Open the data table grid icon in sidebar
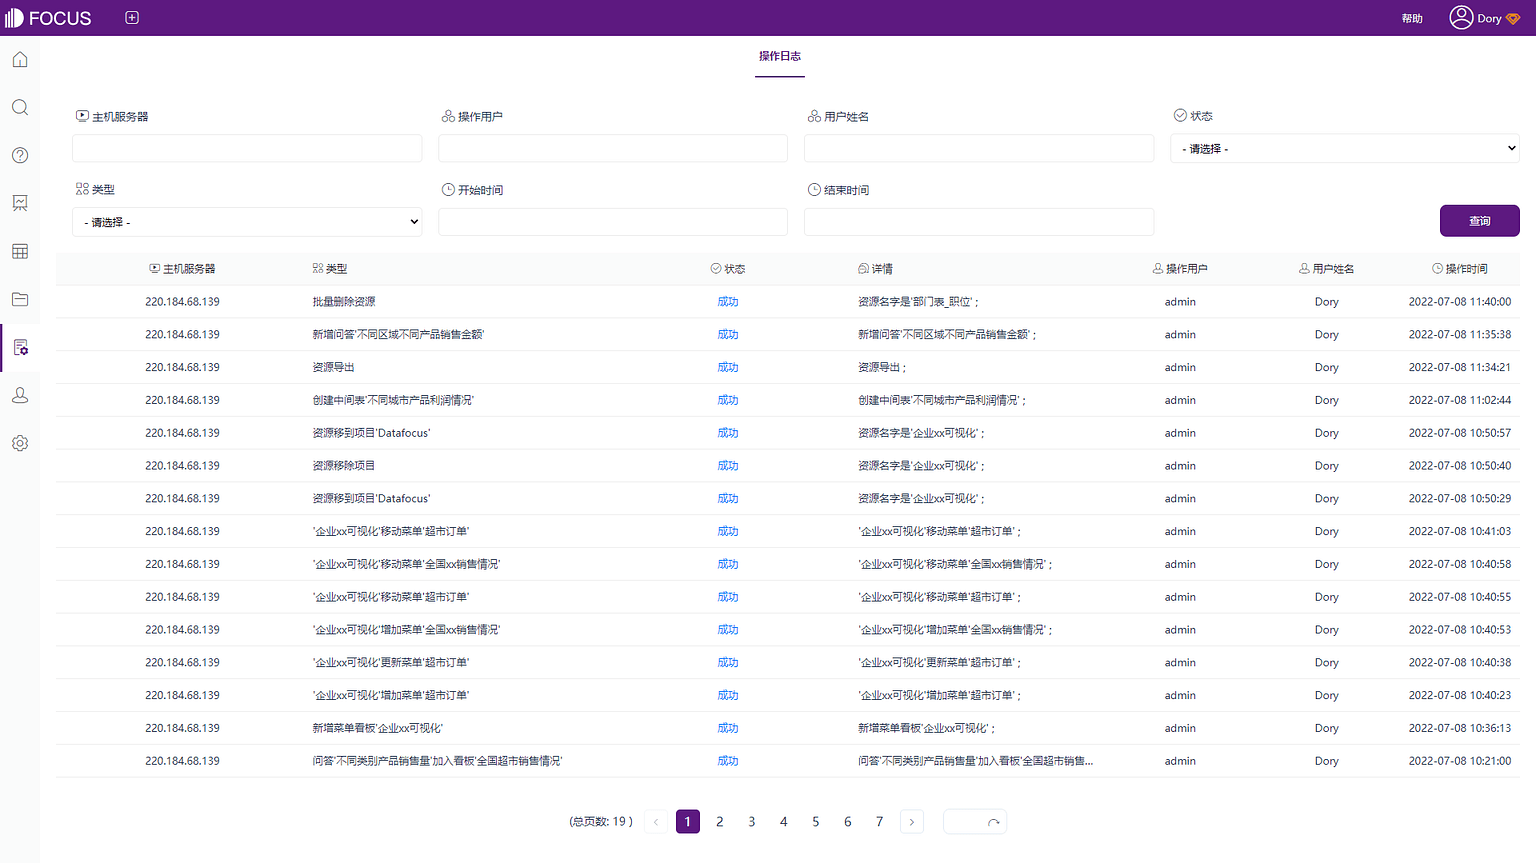This screenshot has height=863, width=1536. click(x=20, y=251)
